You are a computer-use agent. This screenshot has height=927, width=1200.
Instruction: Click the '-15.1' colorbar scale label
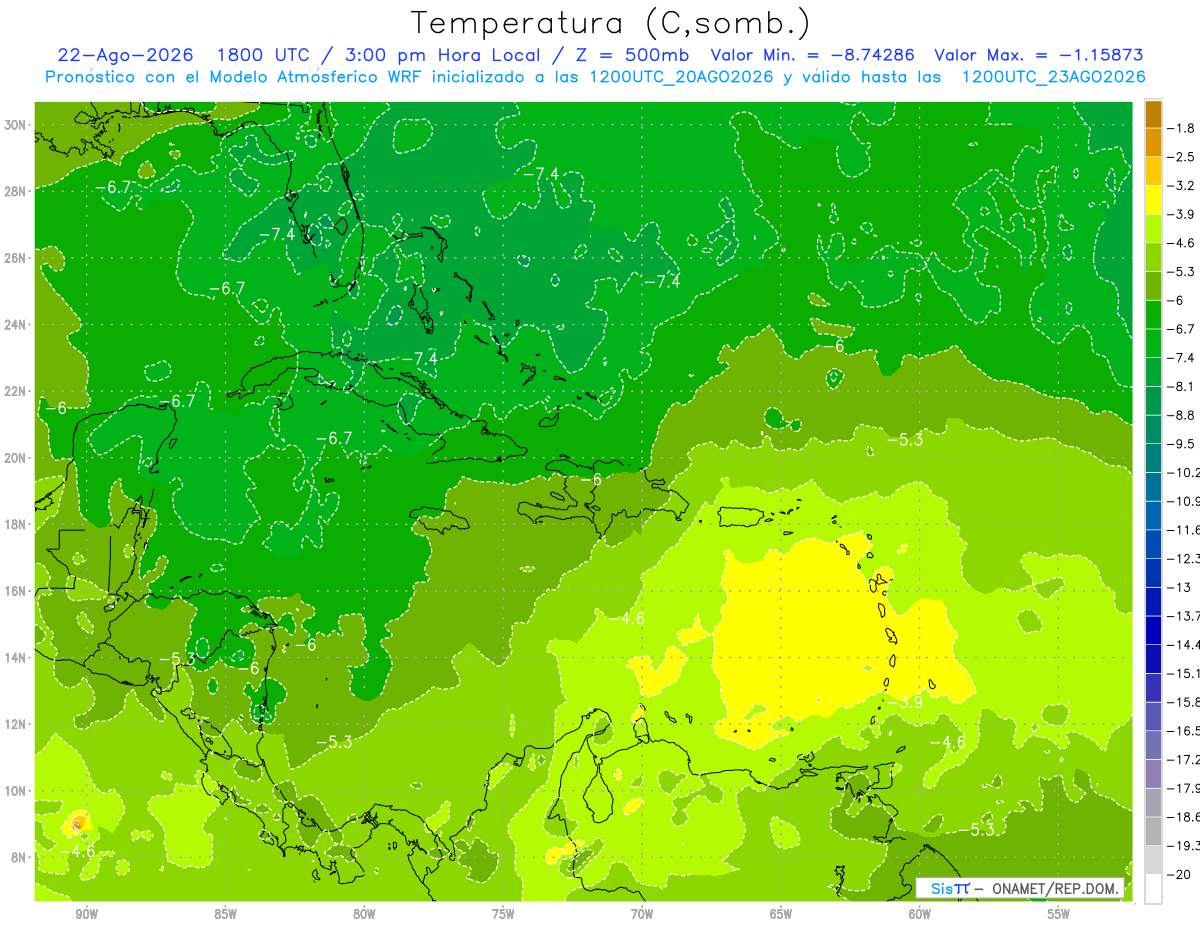coord(1185,673)
